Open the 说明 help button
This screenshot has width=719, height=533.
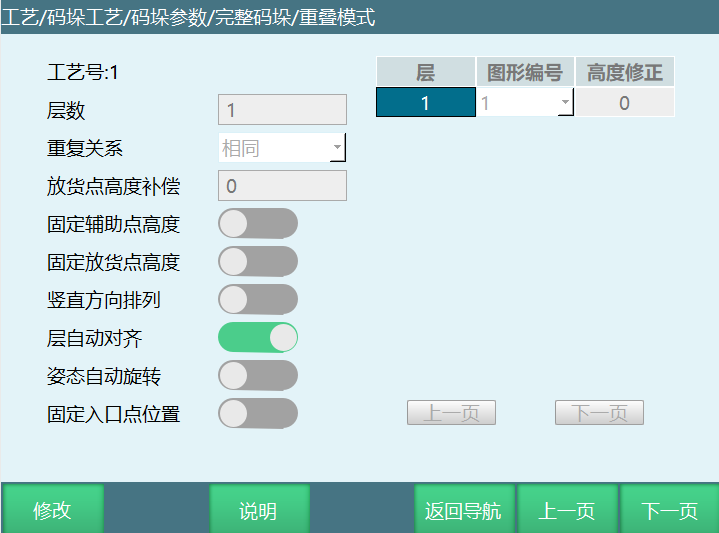point(258,510)
